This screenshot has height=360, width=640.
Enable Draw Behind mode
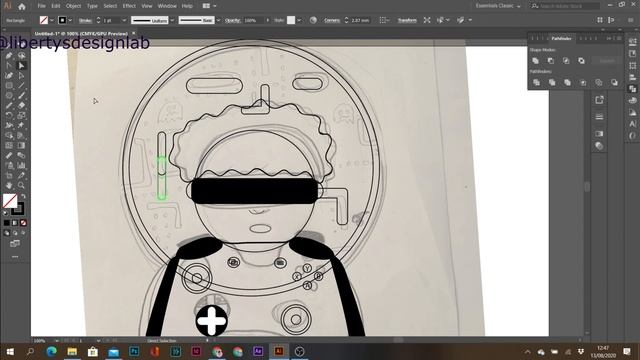coord(15,233)
